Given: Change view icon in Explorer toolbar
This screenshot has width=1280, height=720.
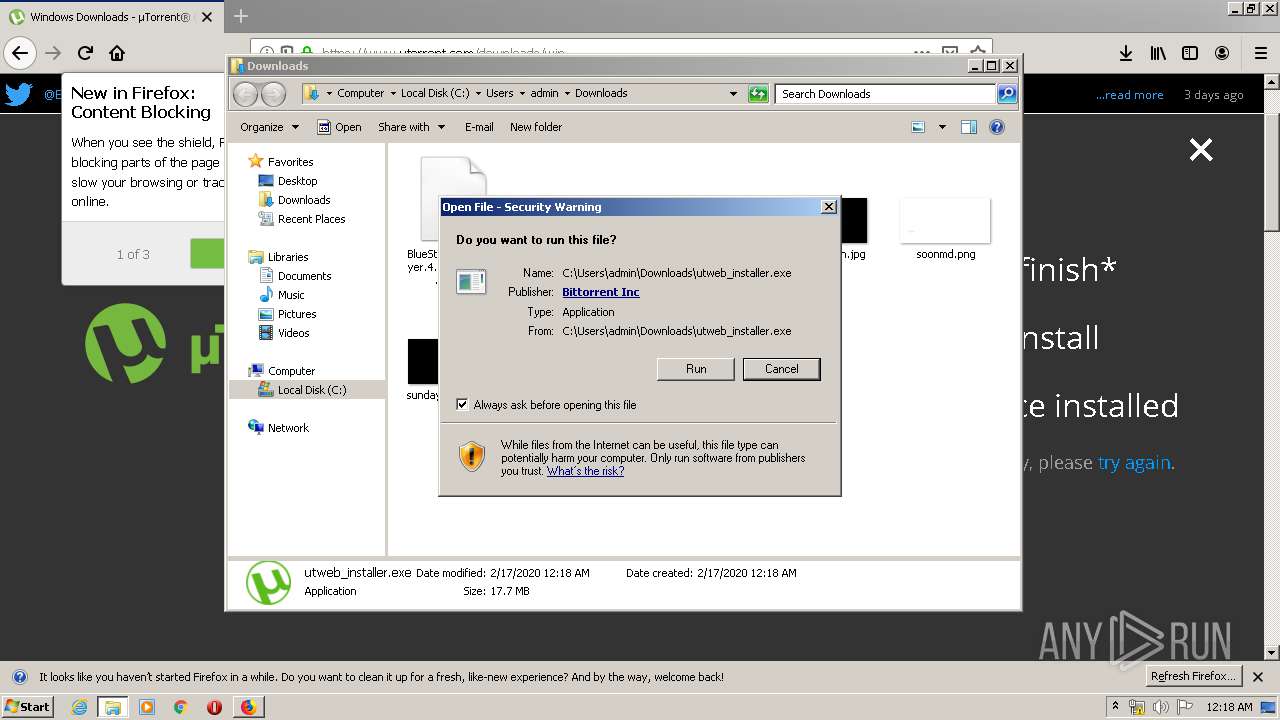Looking at the screenshot, I should (918, 127).
